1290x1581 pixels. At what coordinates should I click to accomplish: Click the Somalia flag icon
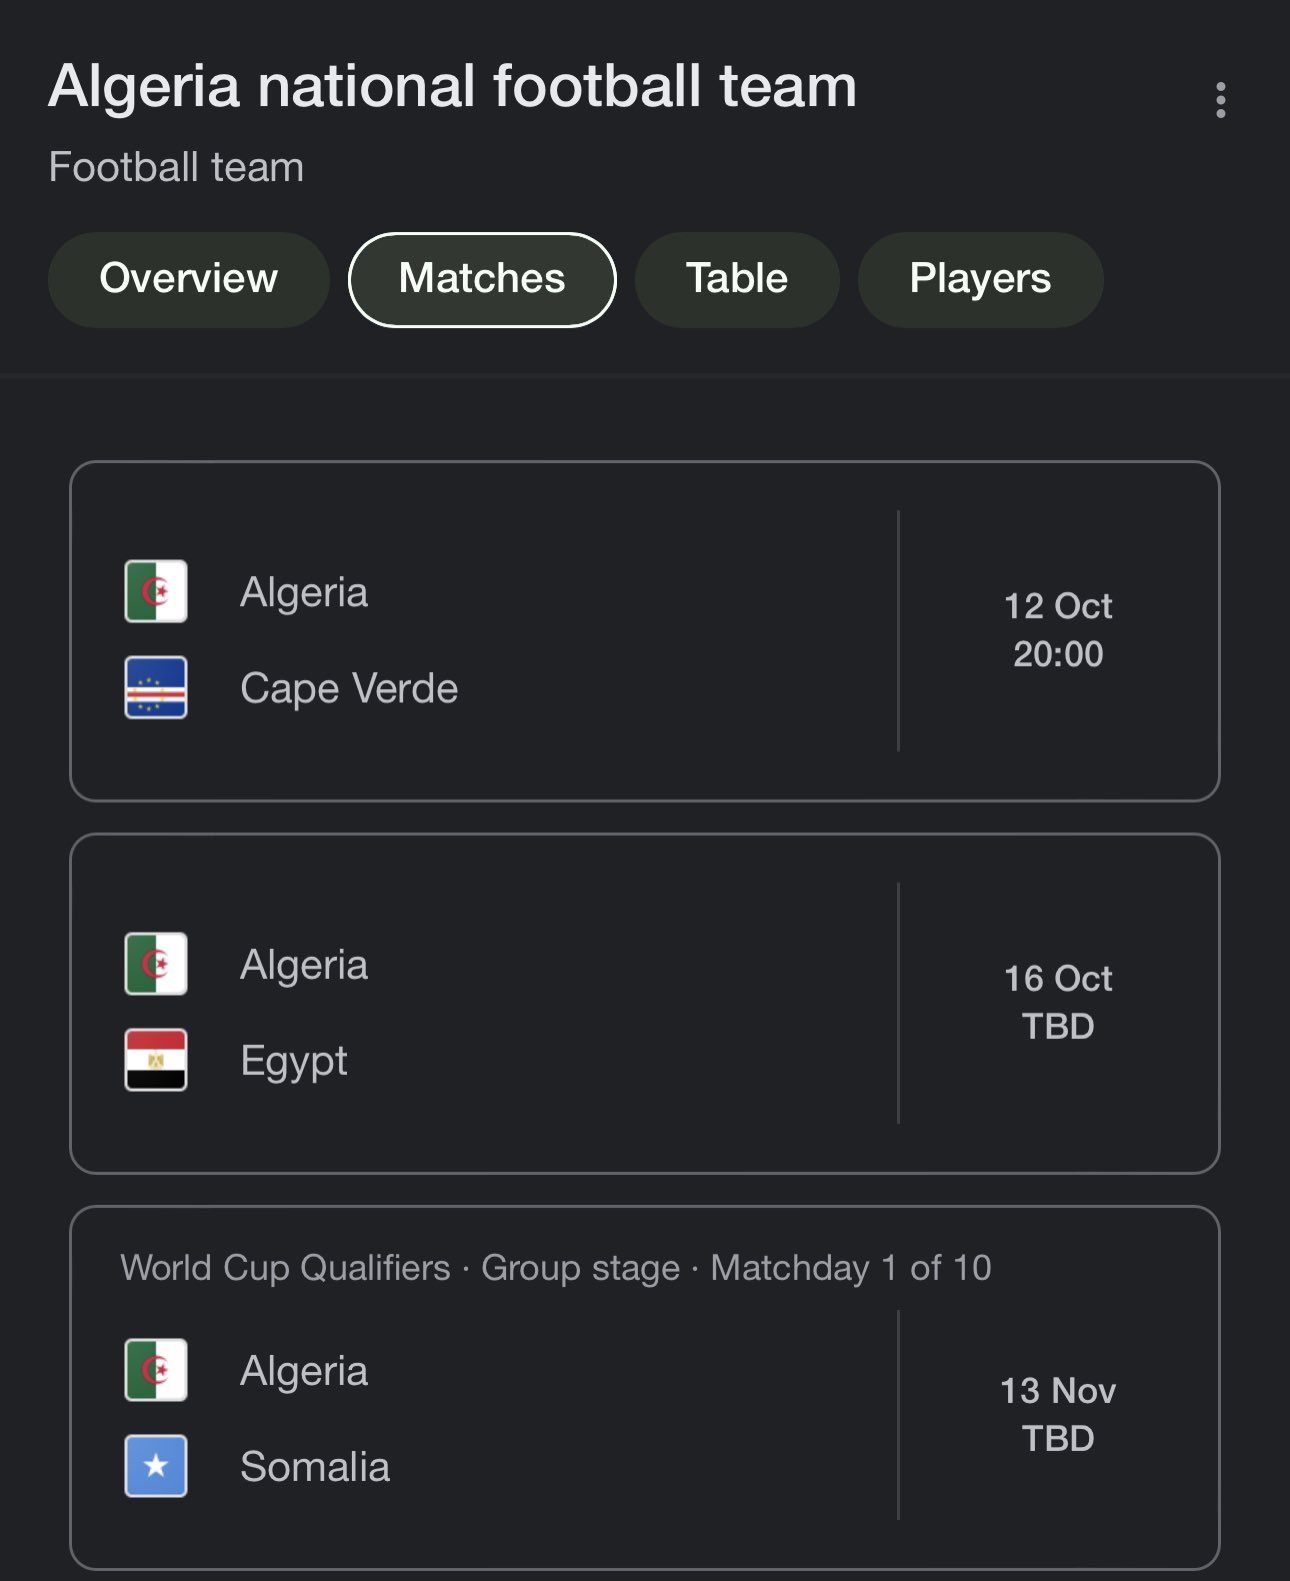[x=156, y=1465]
